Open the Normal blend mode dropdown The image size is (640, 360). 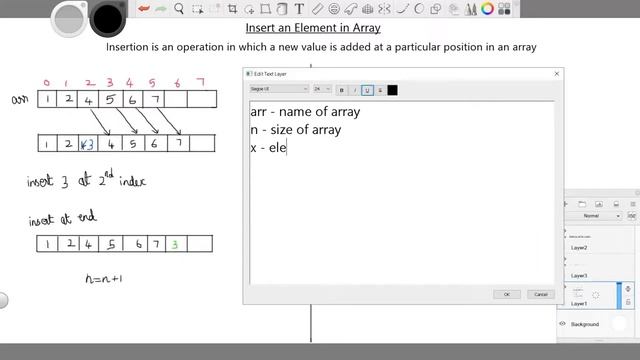[594, 216]
